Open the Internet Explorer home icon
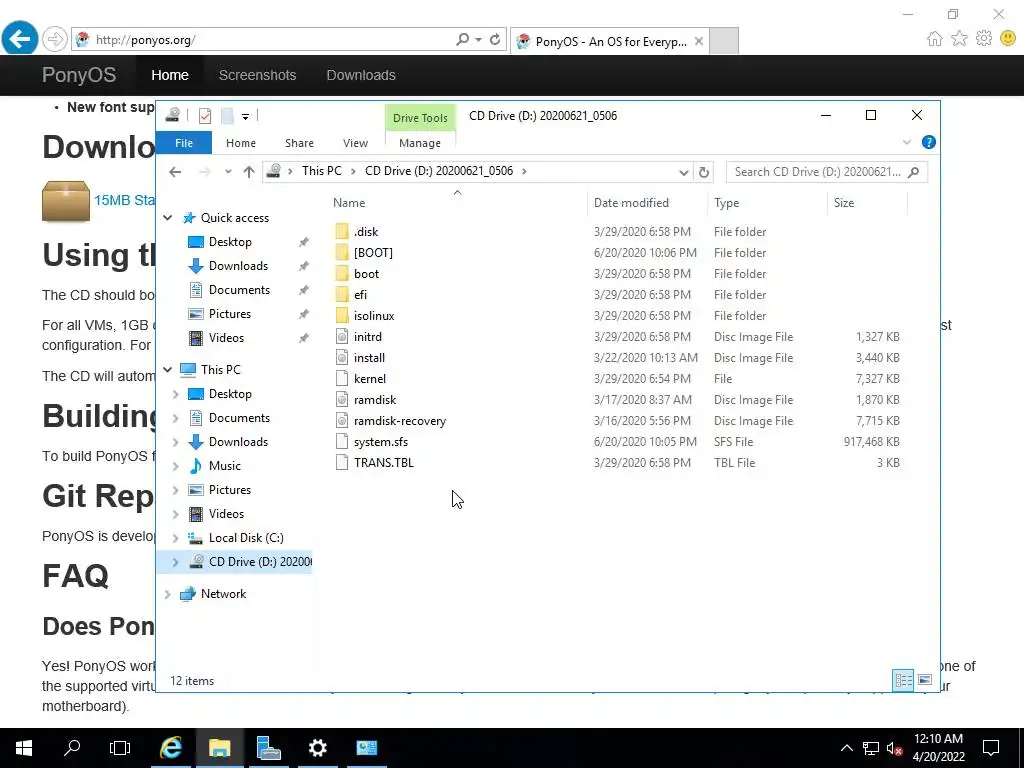Screen dimensions: 1024x768 click(x=935, y=39)
